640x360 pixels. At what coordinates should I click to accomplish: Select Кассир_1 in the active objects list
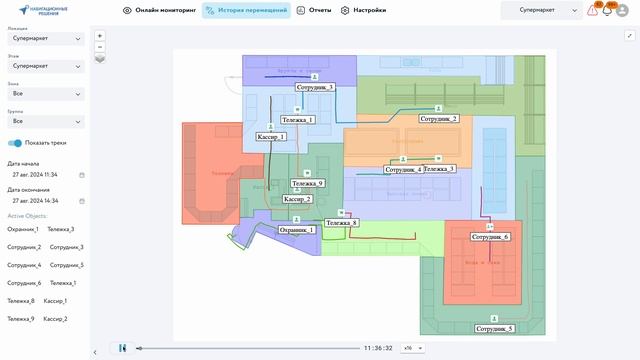[55, 301]
